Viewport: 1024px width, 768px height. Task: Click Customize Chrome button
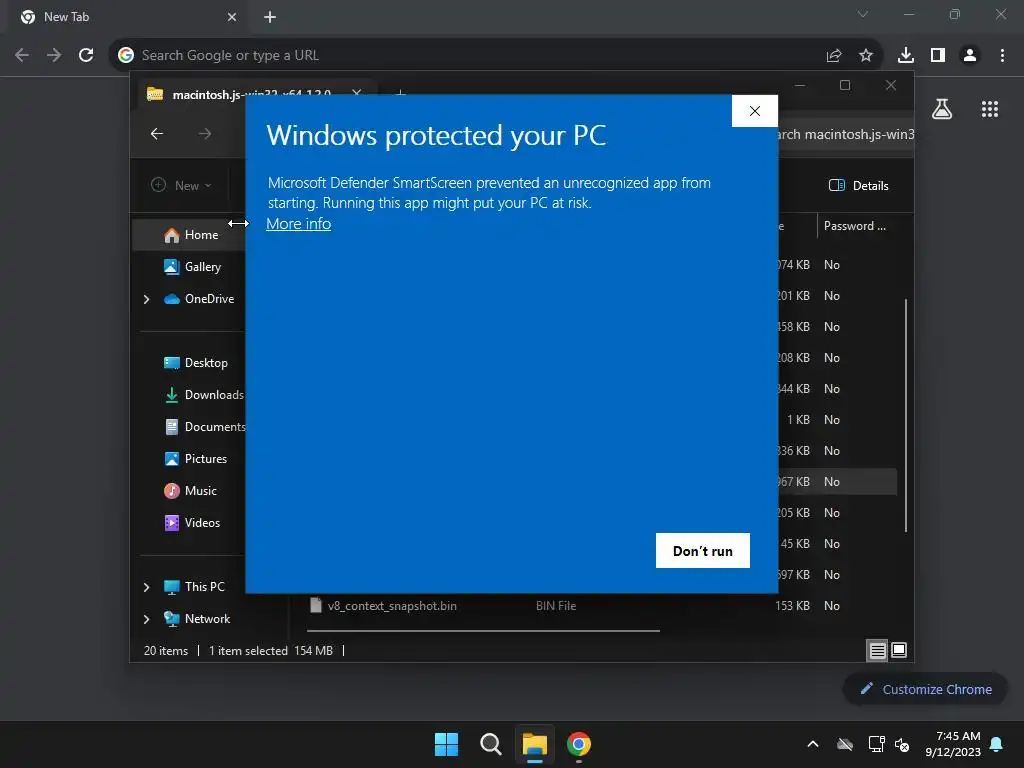pos(925,689)
